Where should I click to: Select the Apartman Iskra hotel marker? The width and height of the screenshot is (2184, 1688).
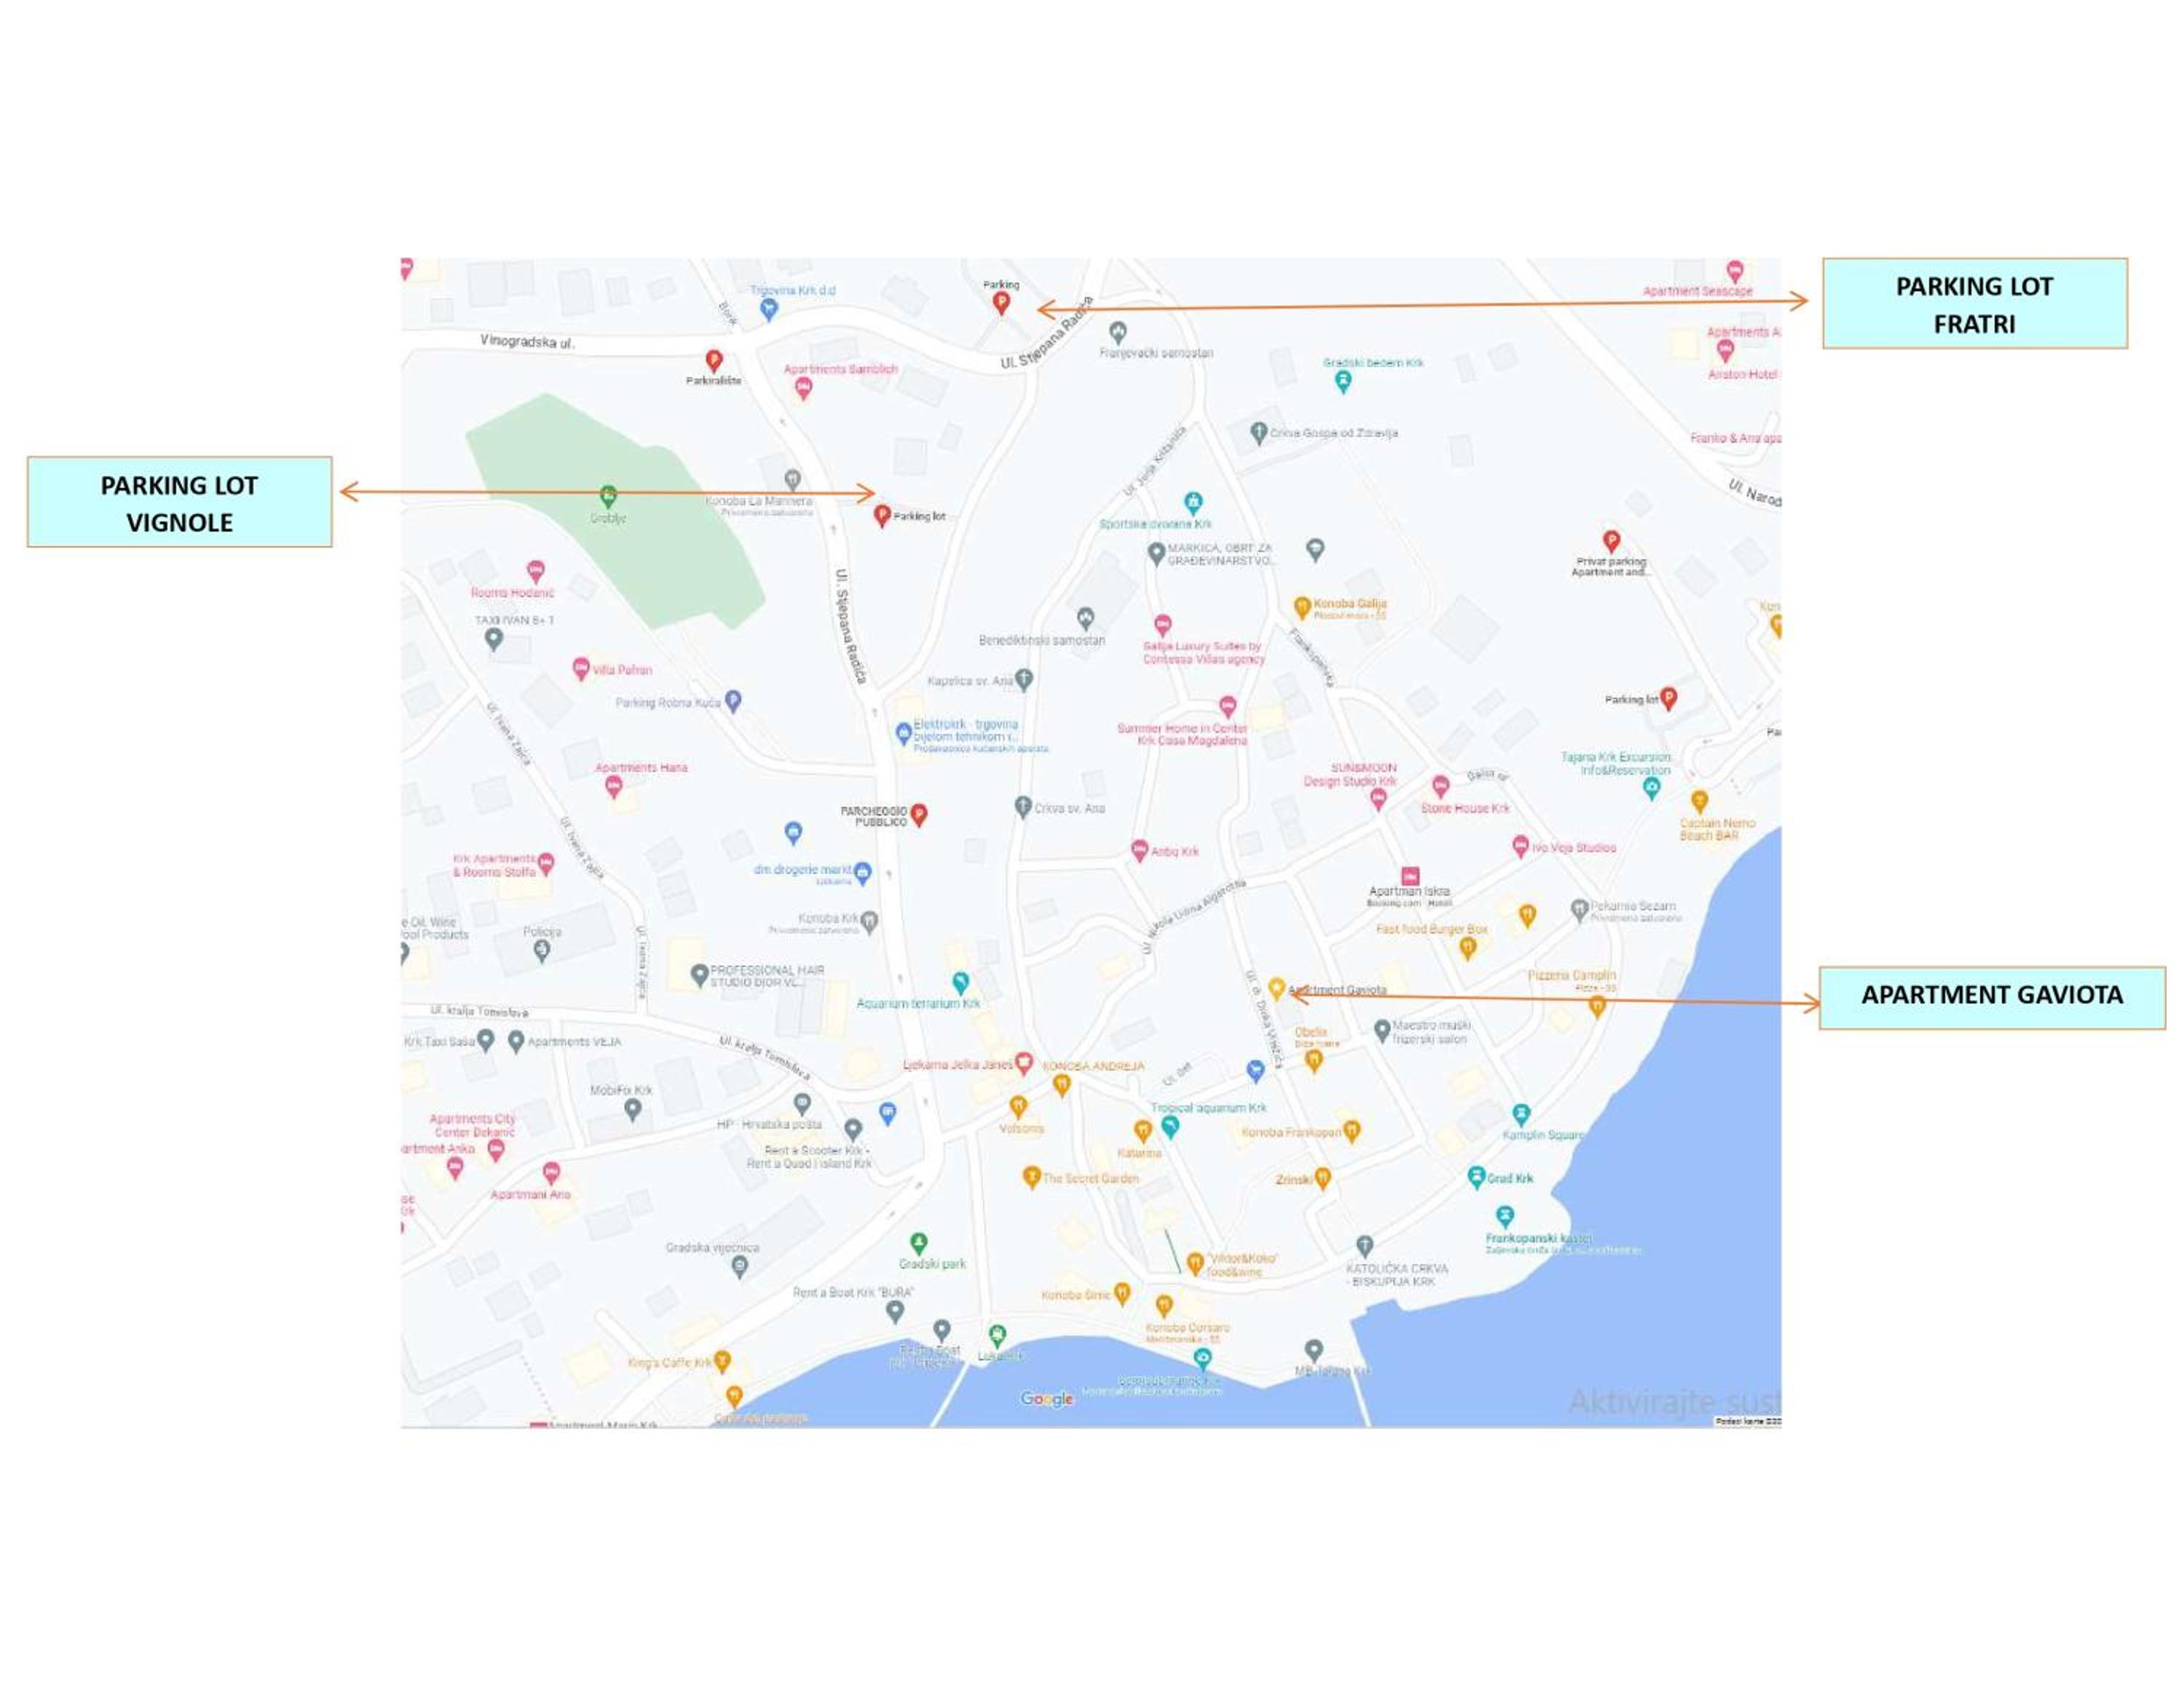click(x=1410, y=875)
